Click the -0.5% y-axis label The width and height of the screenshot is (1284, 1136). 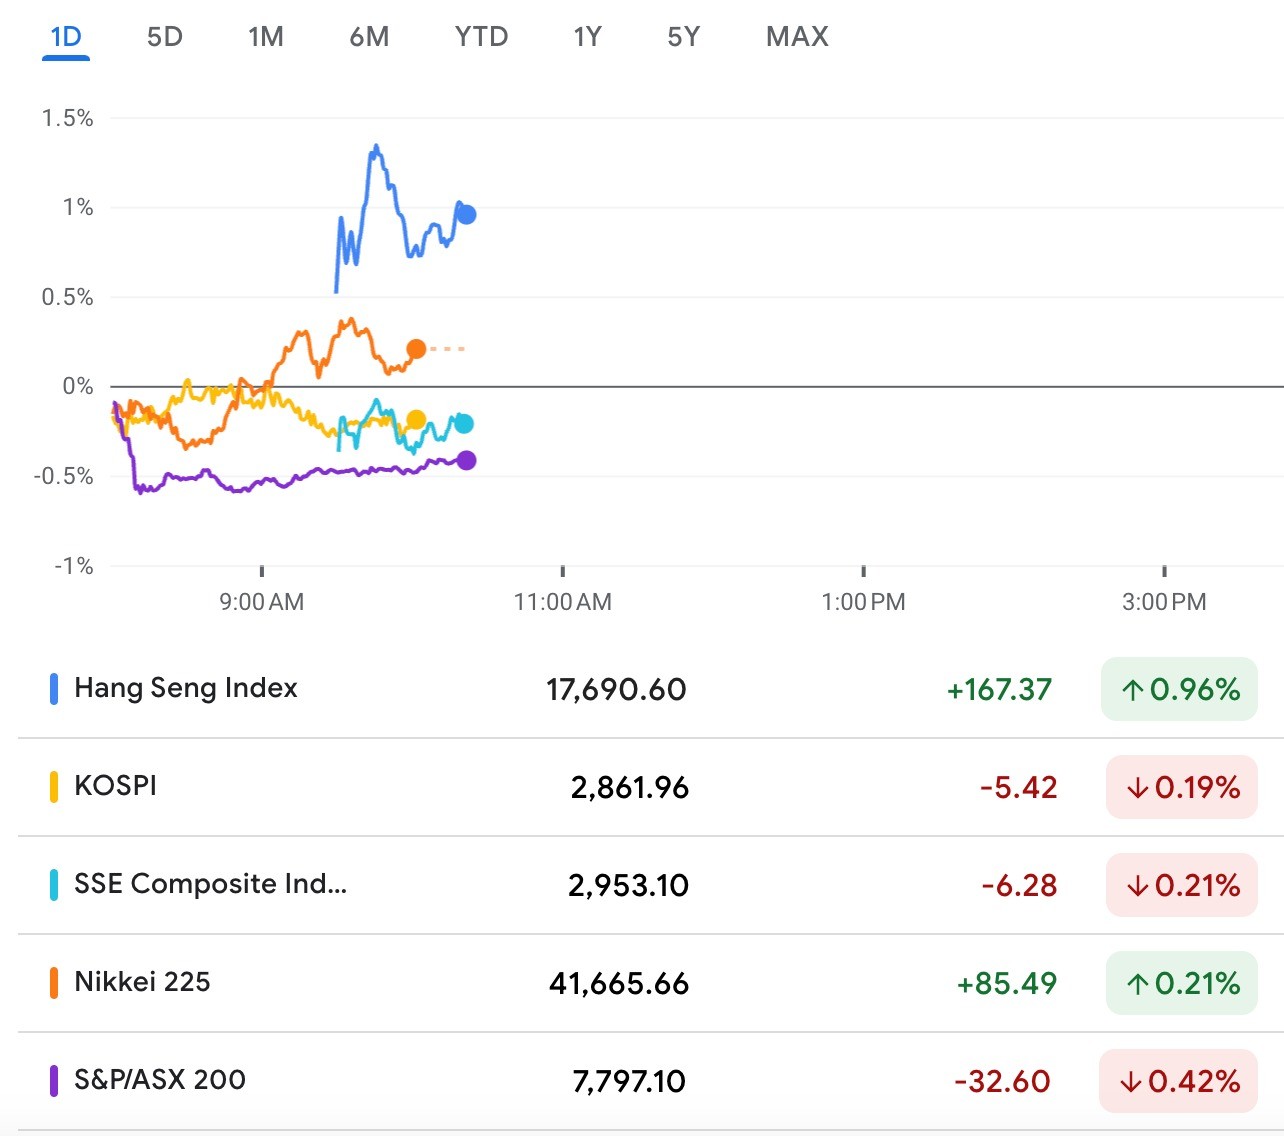click(x=63, y=476)
